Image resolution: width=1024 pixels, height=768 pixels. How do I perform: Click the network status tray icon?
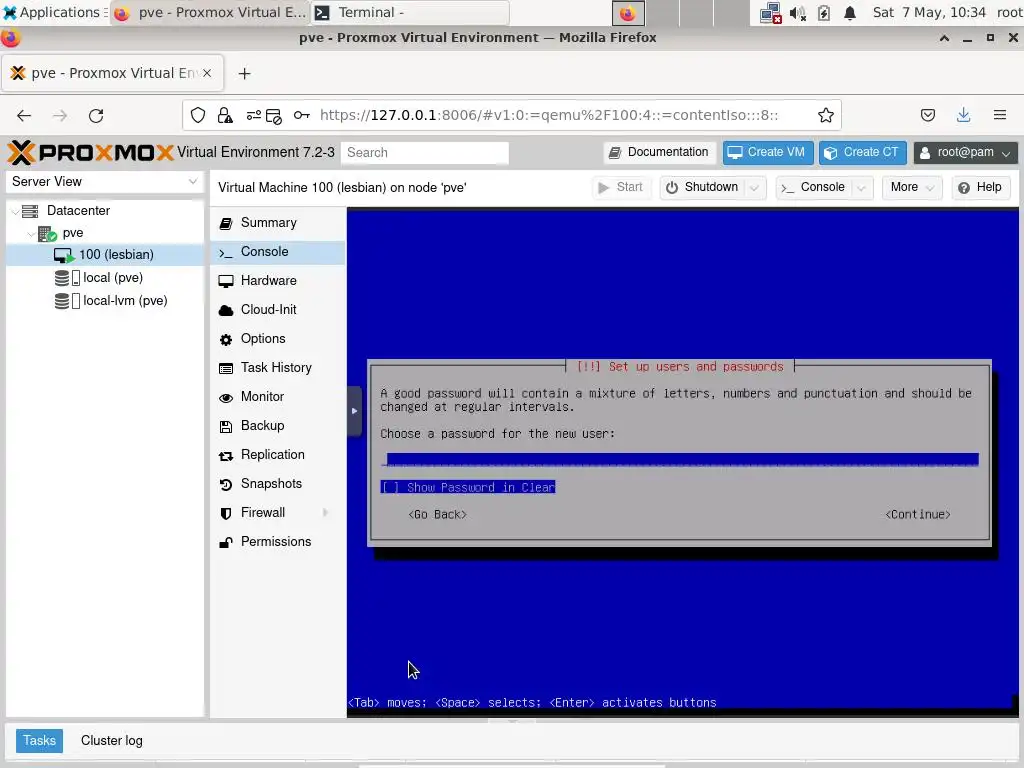click(x=771, y=13)
